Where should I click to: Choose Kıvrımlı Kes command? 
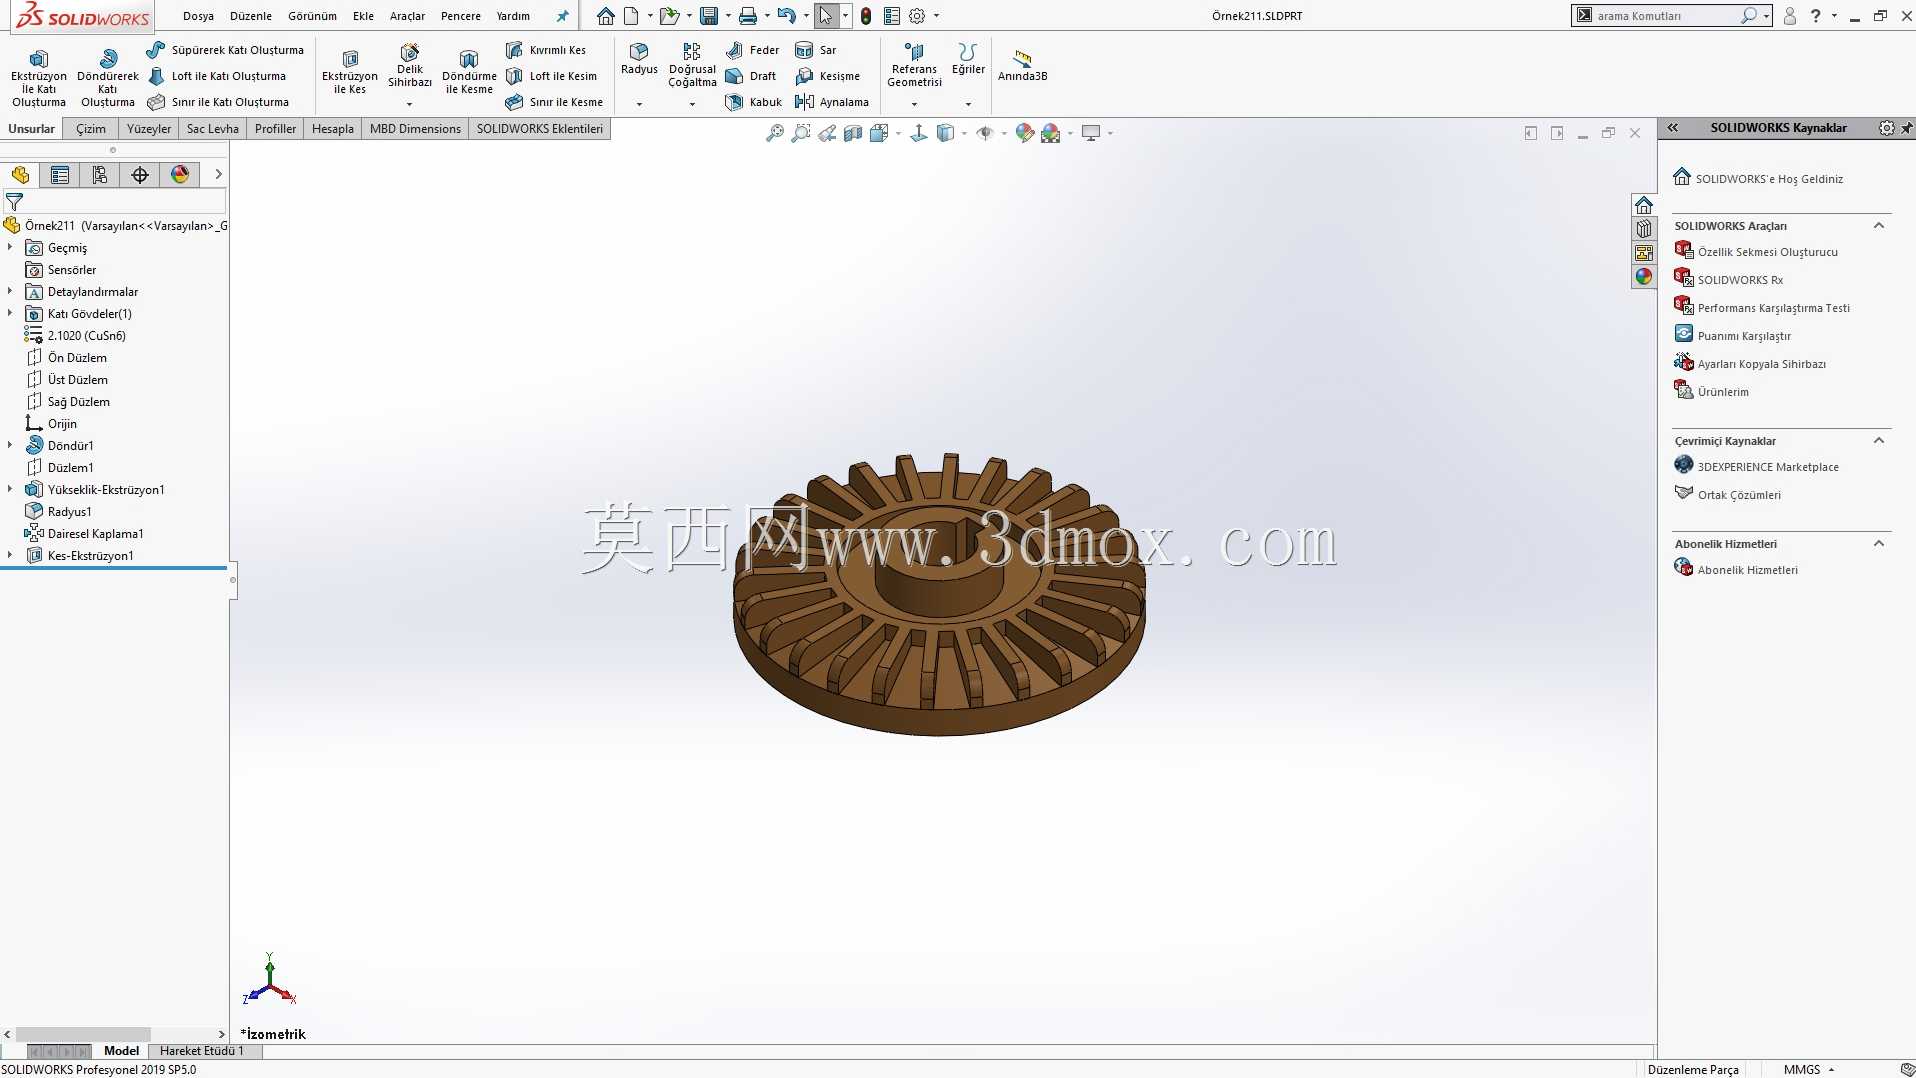pos(546,50)
